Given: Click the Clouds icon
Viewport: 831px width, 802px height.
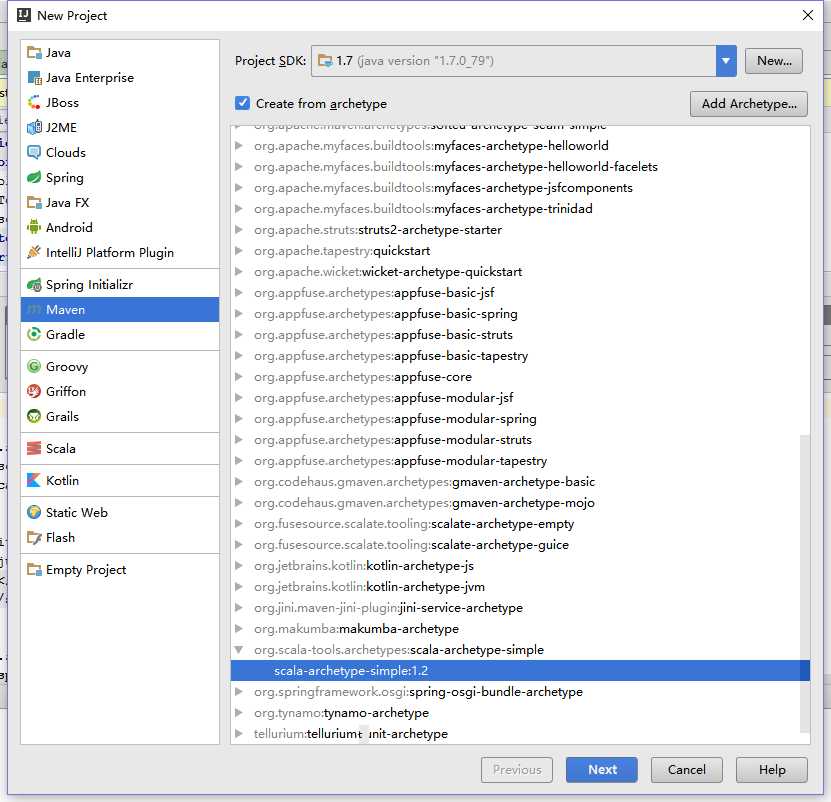Looking at the screenshot, I should (x=34, y=153).
